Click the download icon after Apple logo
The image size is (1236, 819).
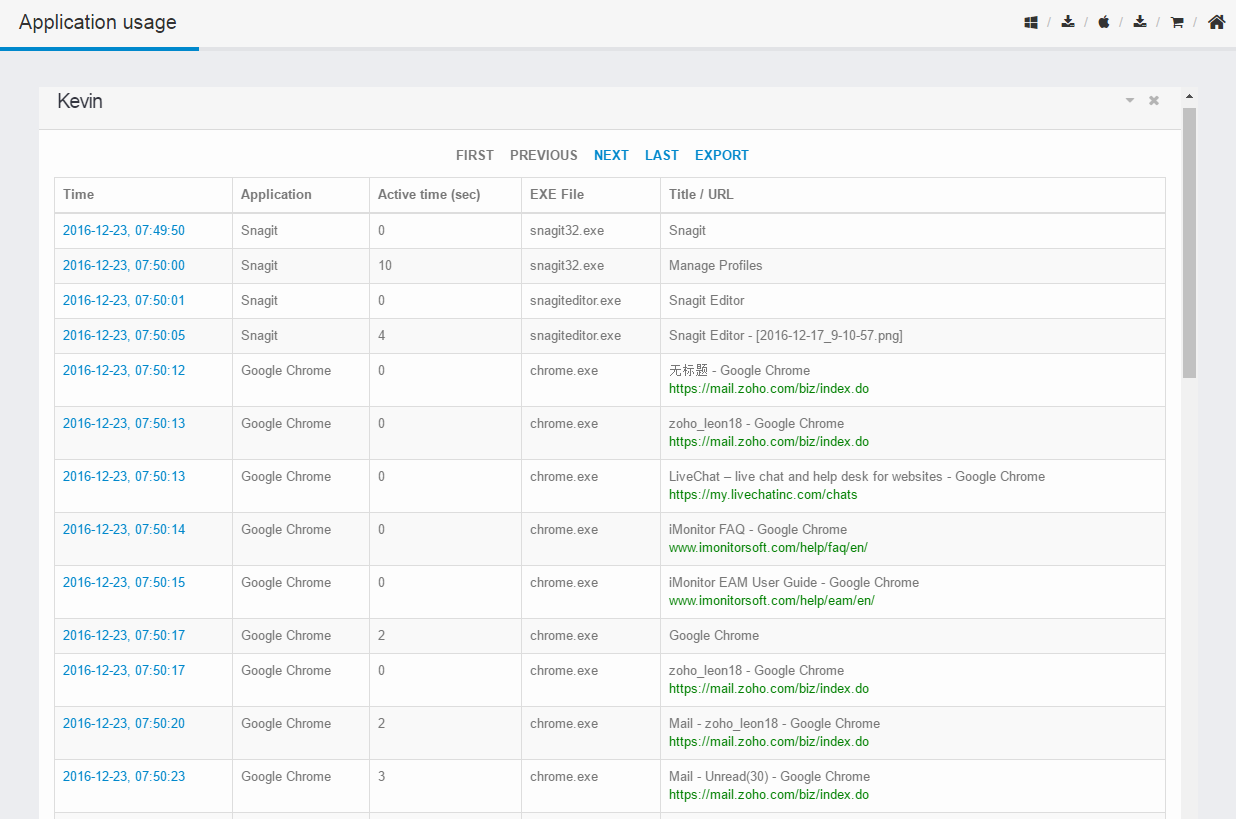point(1140,22)
